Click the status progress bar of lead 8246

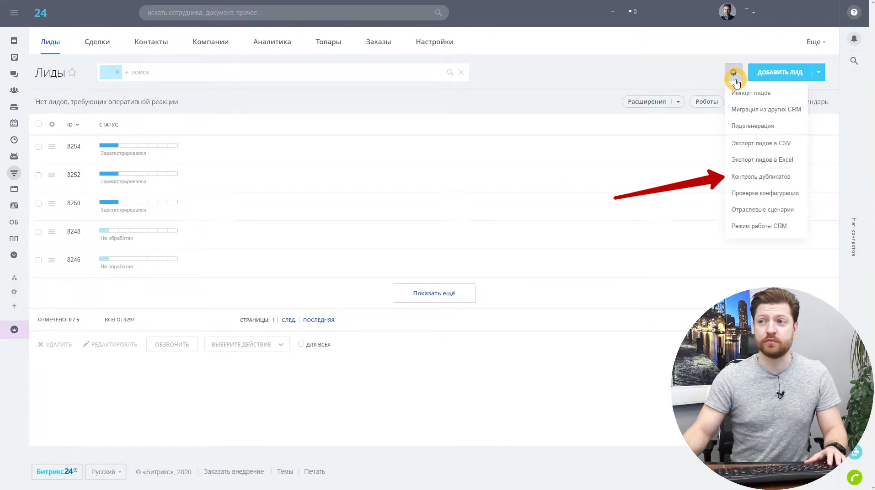click(138, 258)
